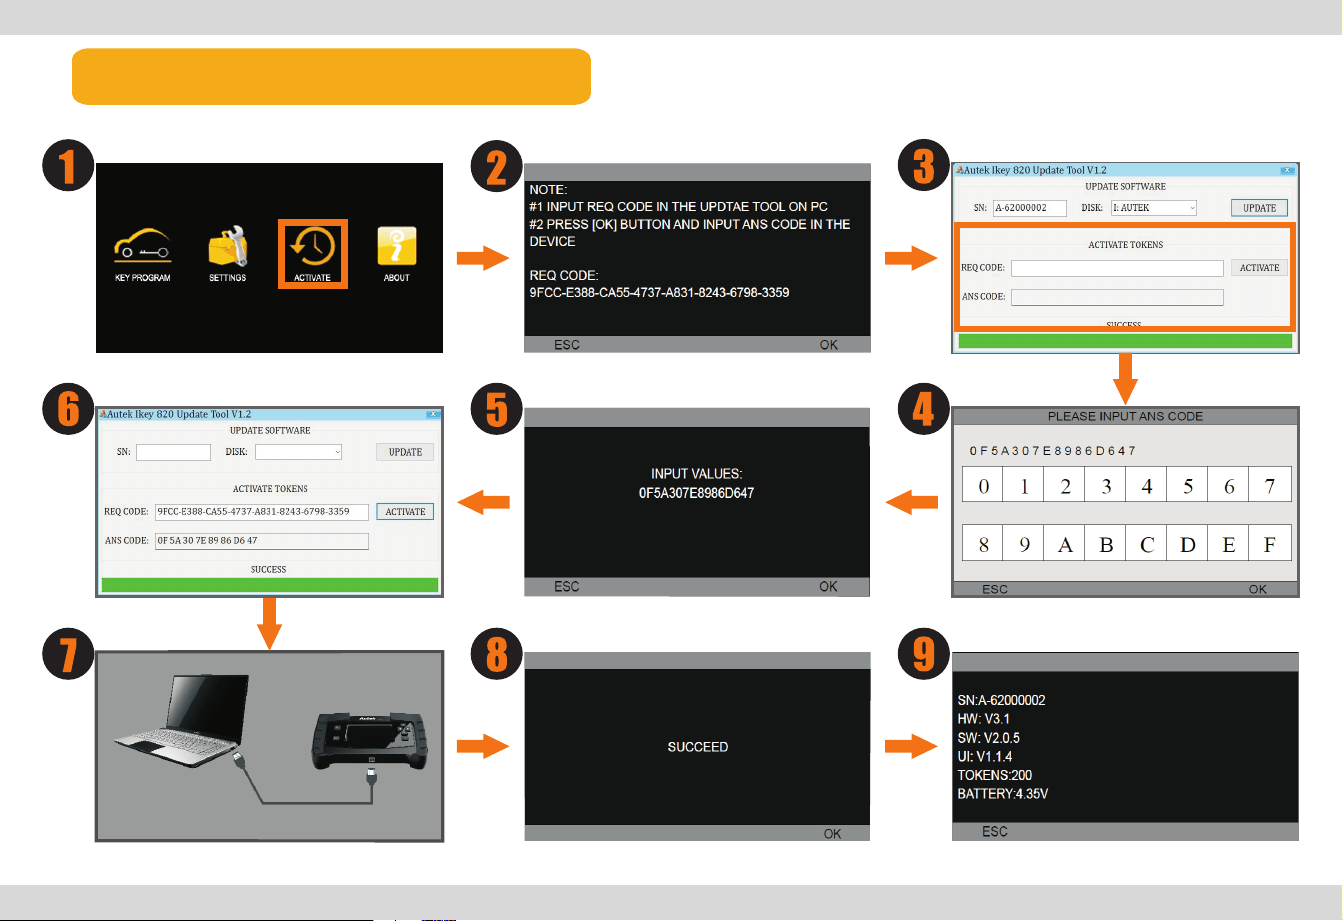The width and height of the screenshot is (1343, 921).
Task: Tap keypad key C
Action: point(1147,544)
